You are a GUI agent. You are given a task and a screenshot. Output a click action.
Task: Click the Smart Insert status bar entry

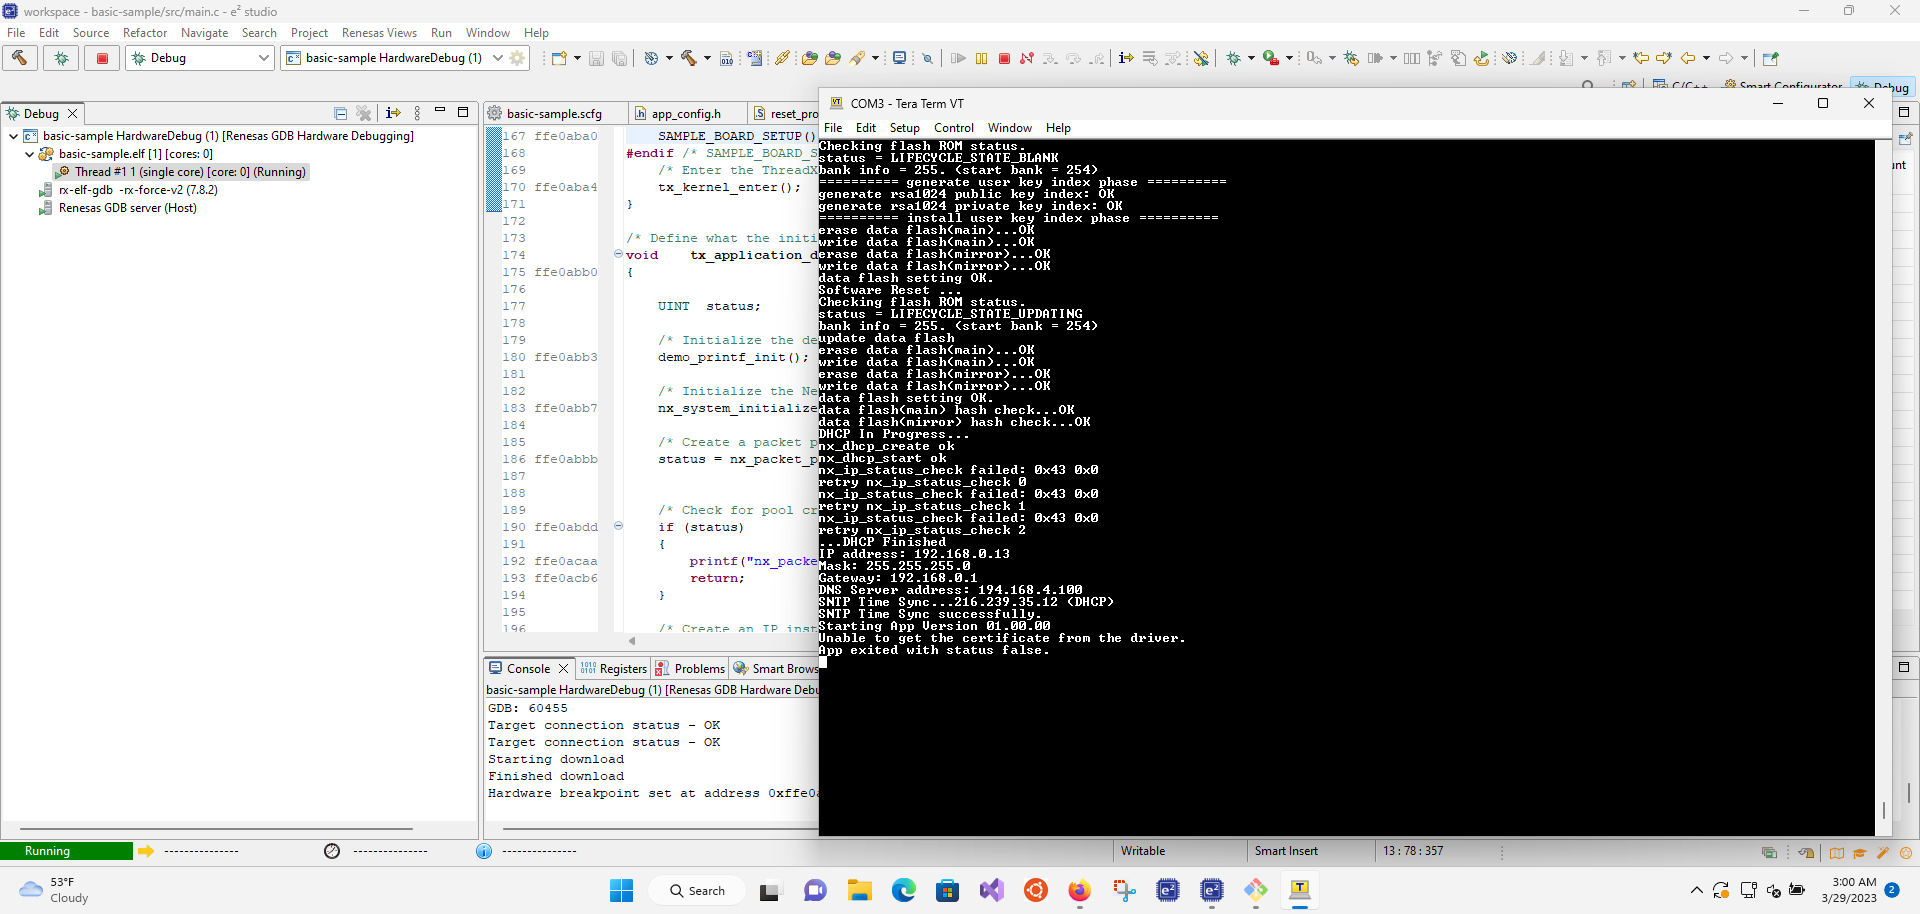1286,851
